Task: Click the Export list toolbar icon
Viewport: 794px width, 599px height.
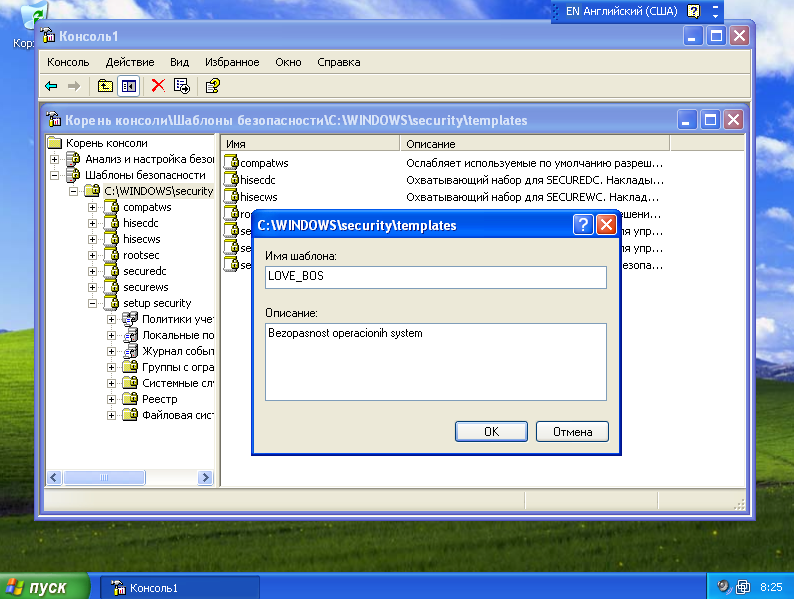Action: [182, 86]
